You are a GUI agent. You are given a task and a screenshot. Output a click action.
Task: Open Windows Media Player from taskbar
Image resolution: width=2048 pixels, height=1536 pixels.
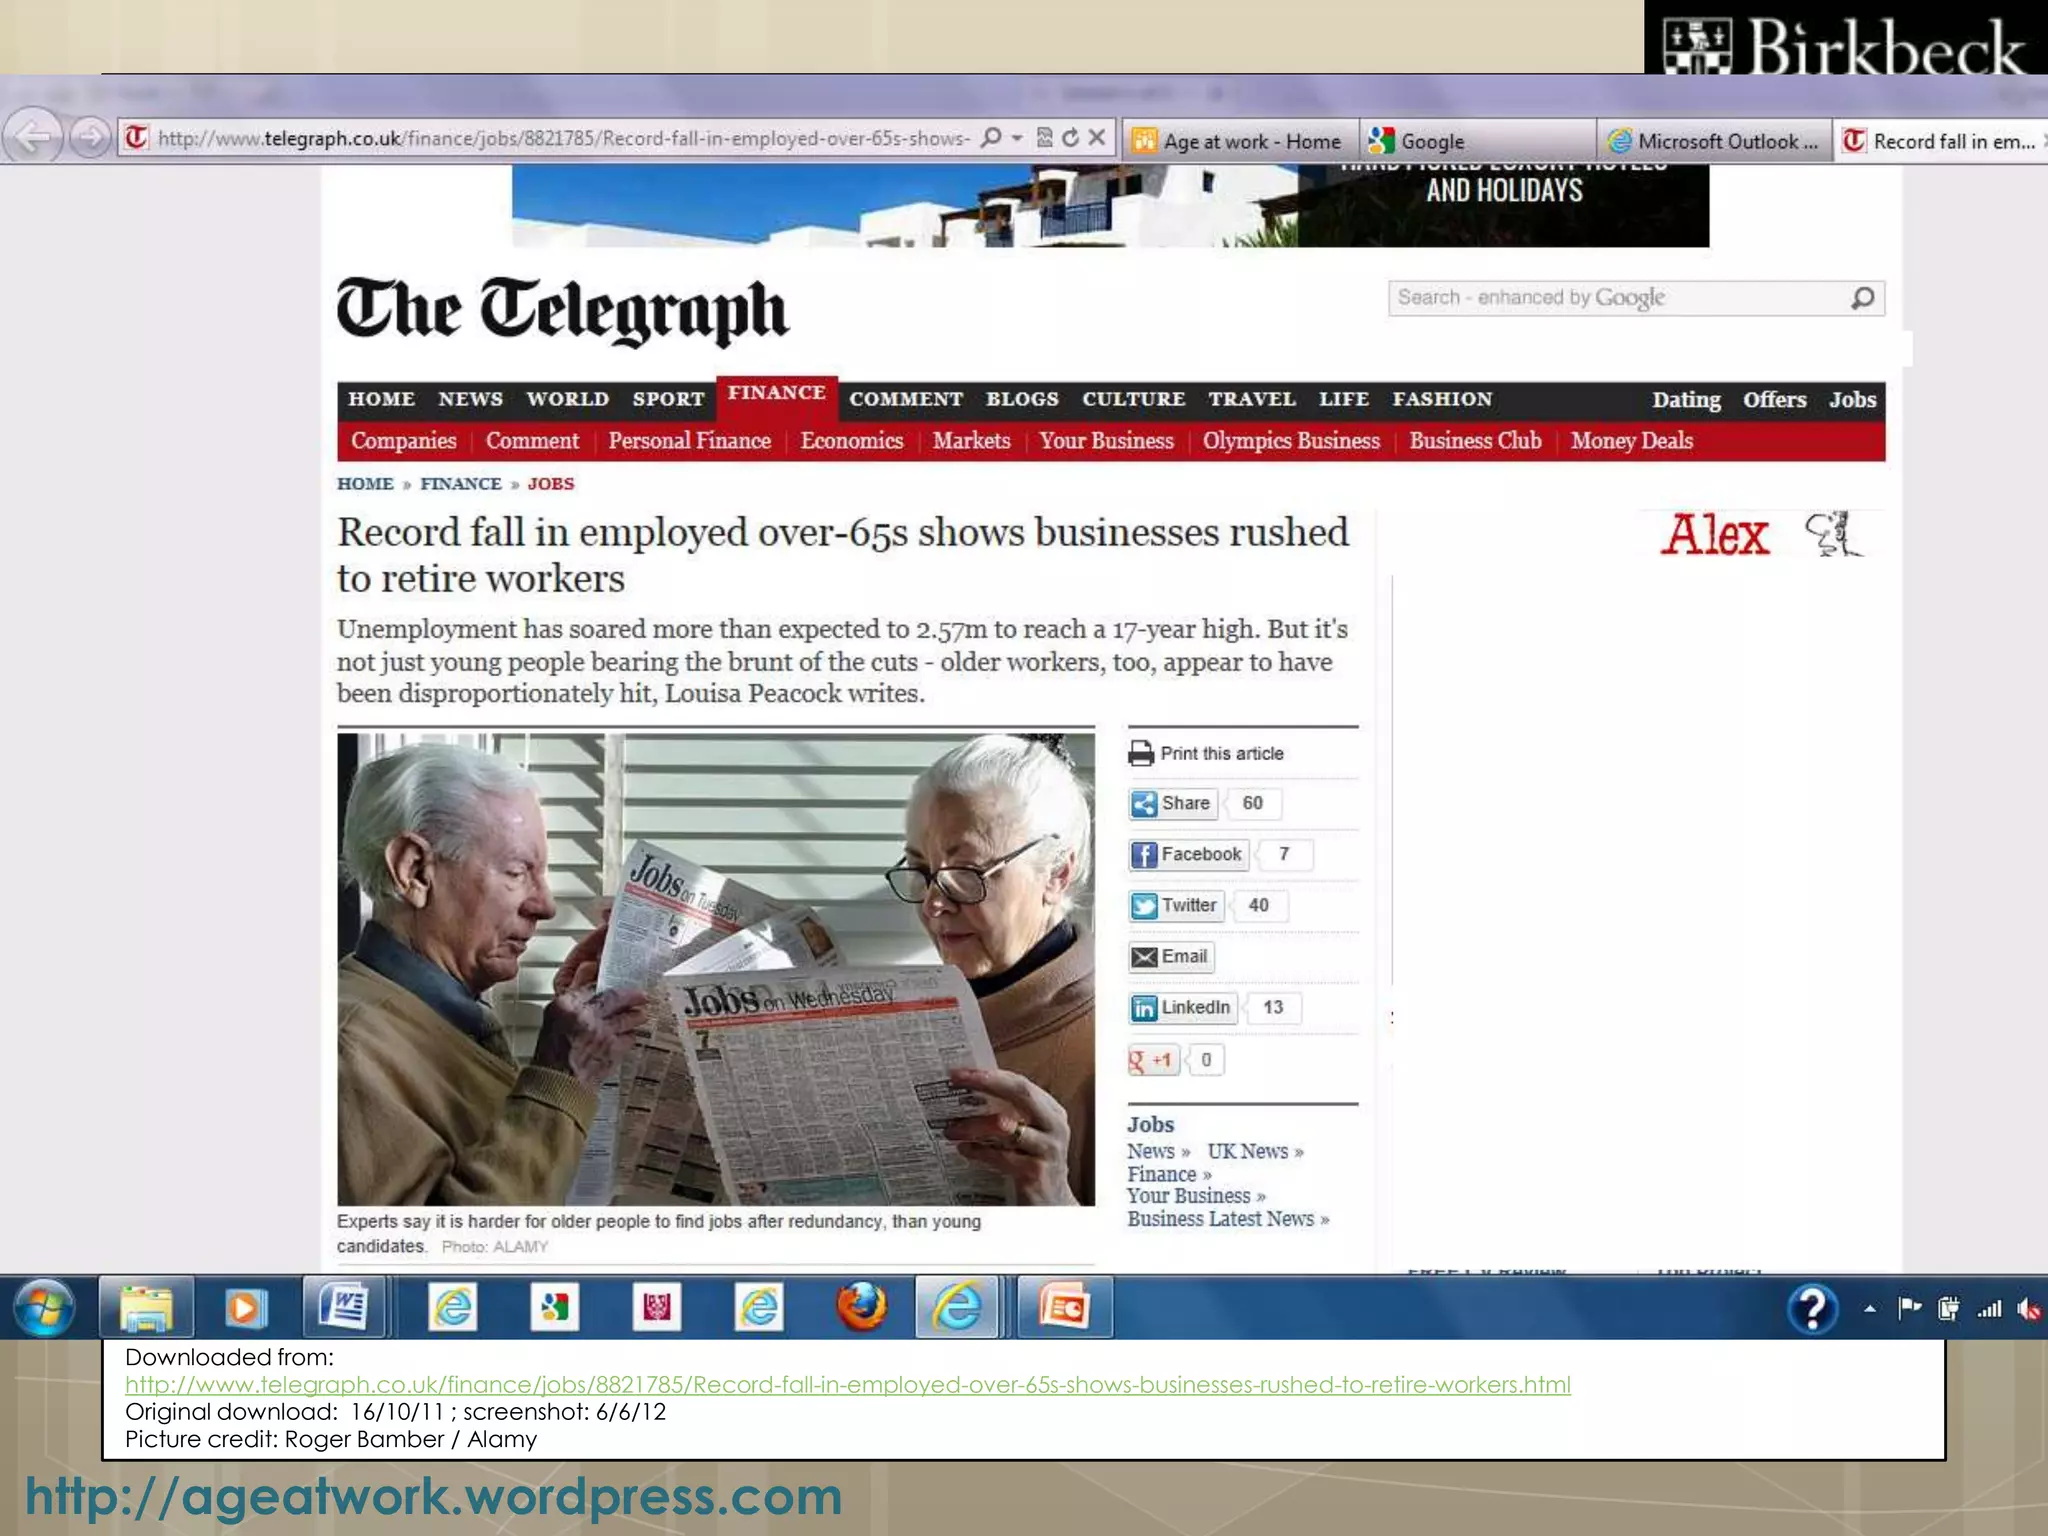pos(245,1307)
